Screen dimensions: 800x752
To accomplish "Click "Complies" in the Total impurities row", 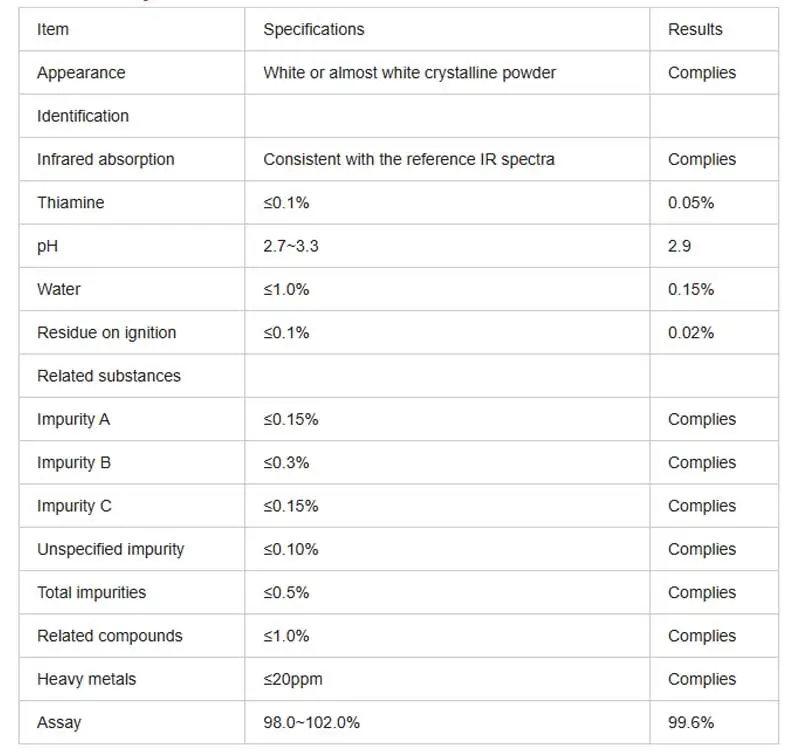I will click(701, 593).
